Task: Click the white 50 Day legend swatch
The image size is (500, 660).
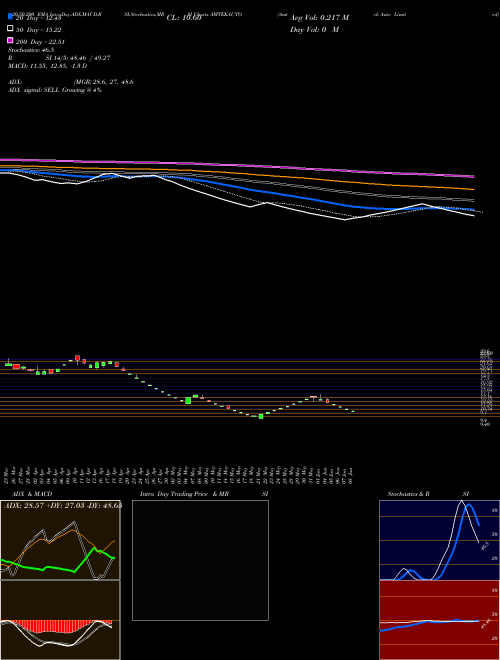Action: [10, 29]
